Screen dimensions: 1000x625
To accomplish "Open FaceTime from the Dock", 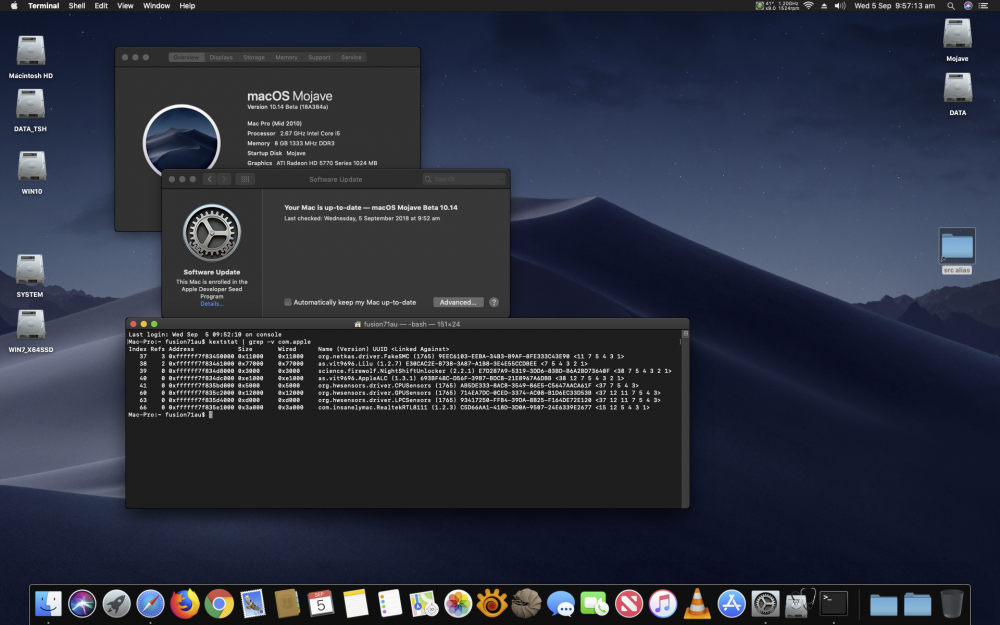I will [594, 603].
